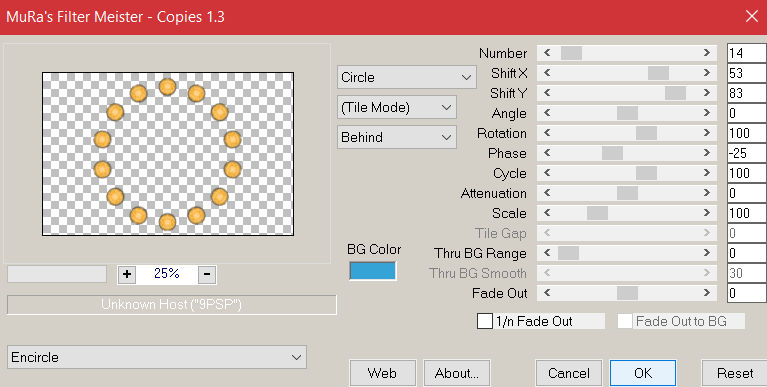
Task: Click the left arrow of the Scale slider
Action: 547,213
